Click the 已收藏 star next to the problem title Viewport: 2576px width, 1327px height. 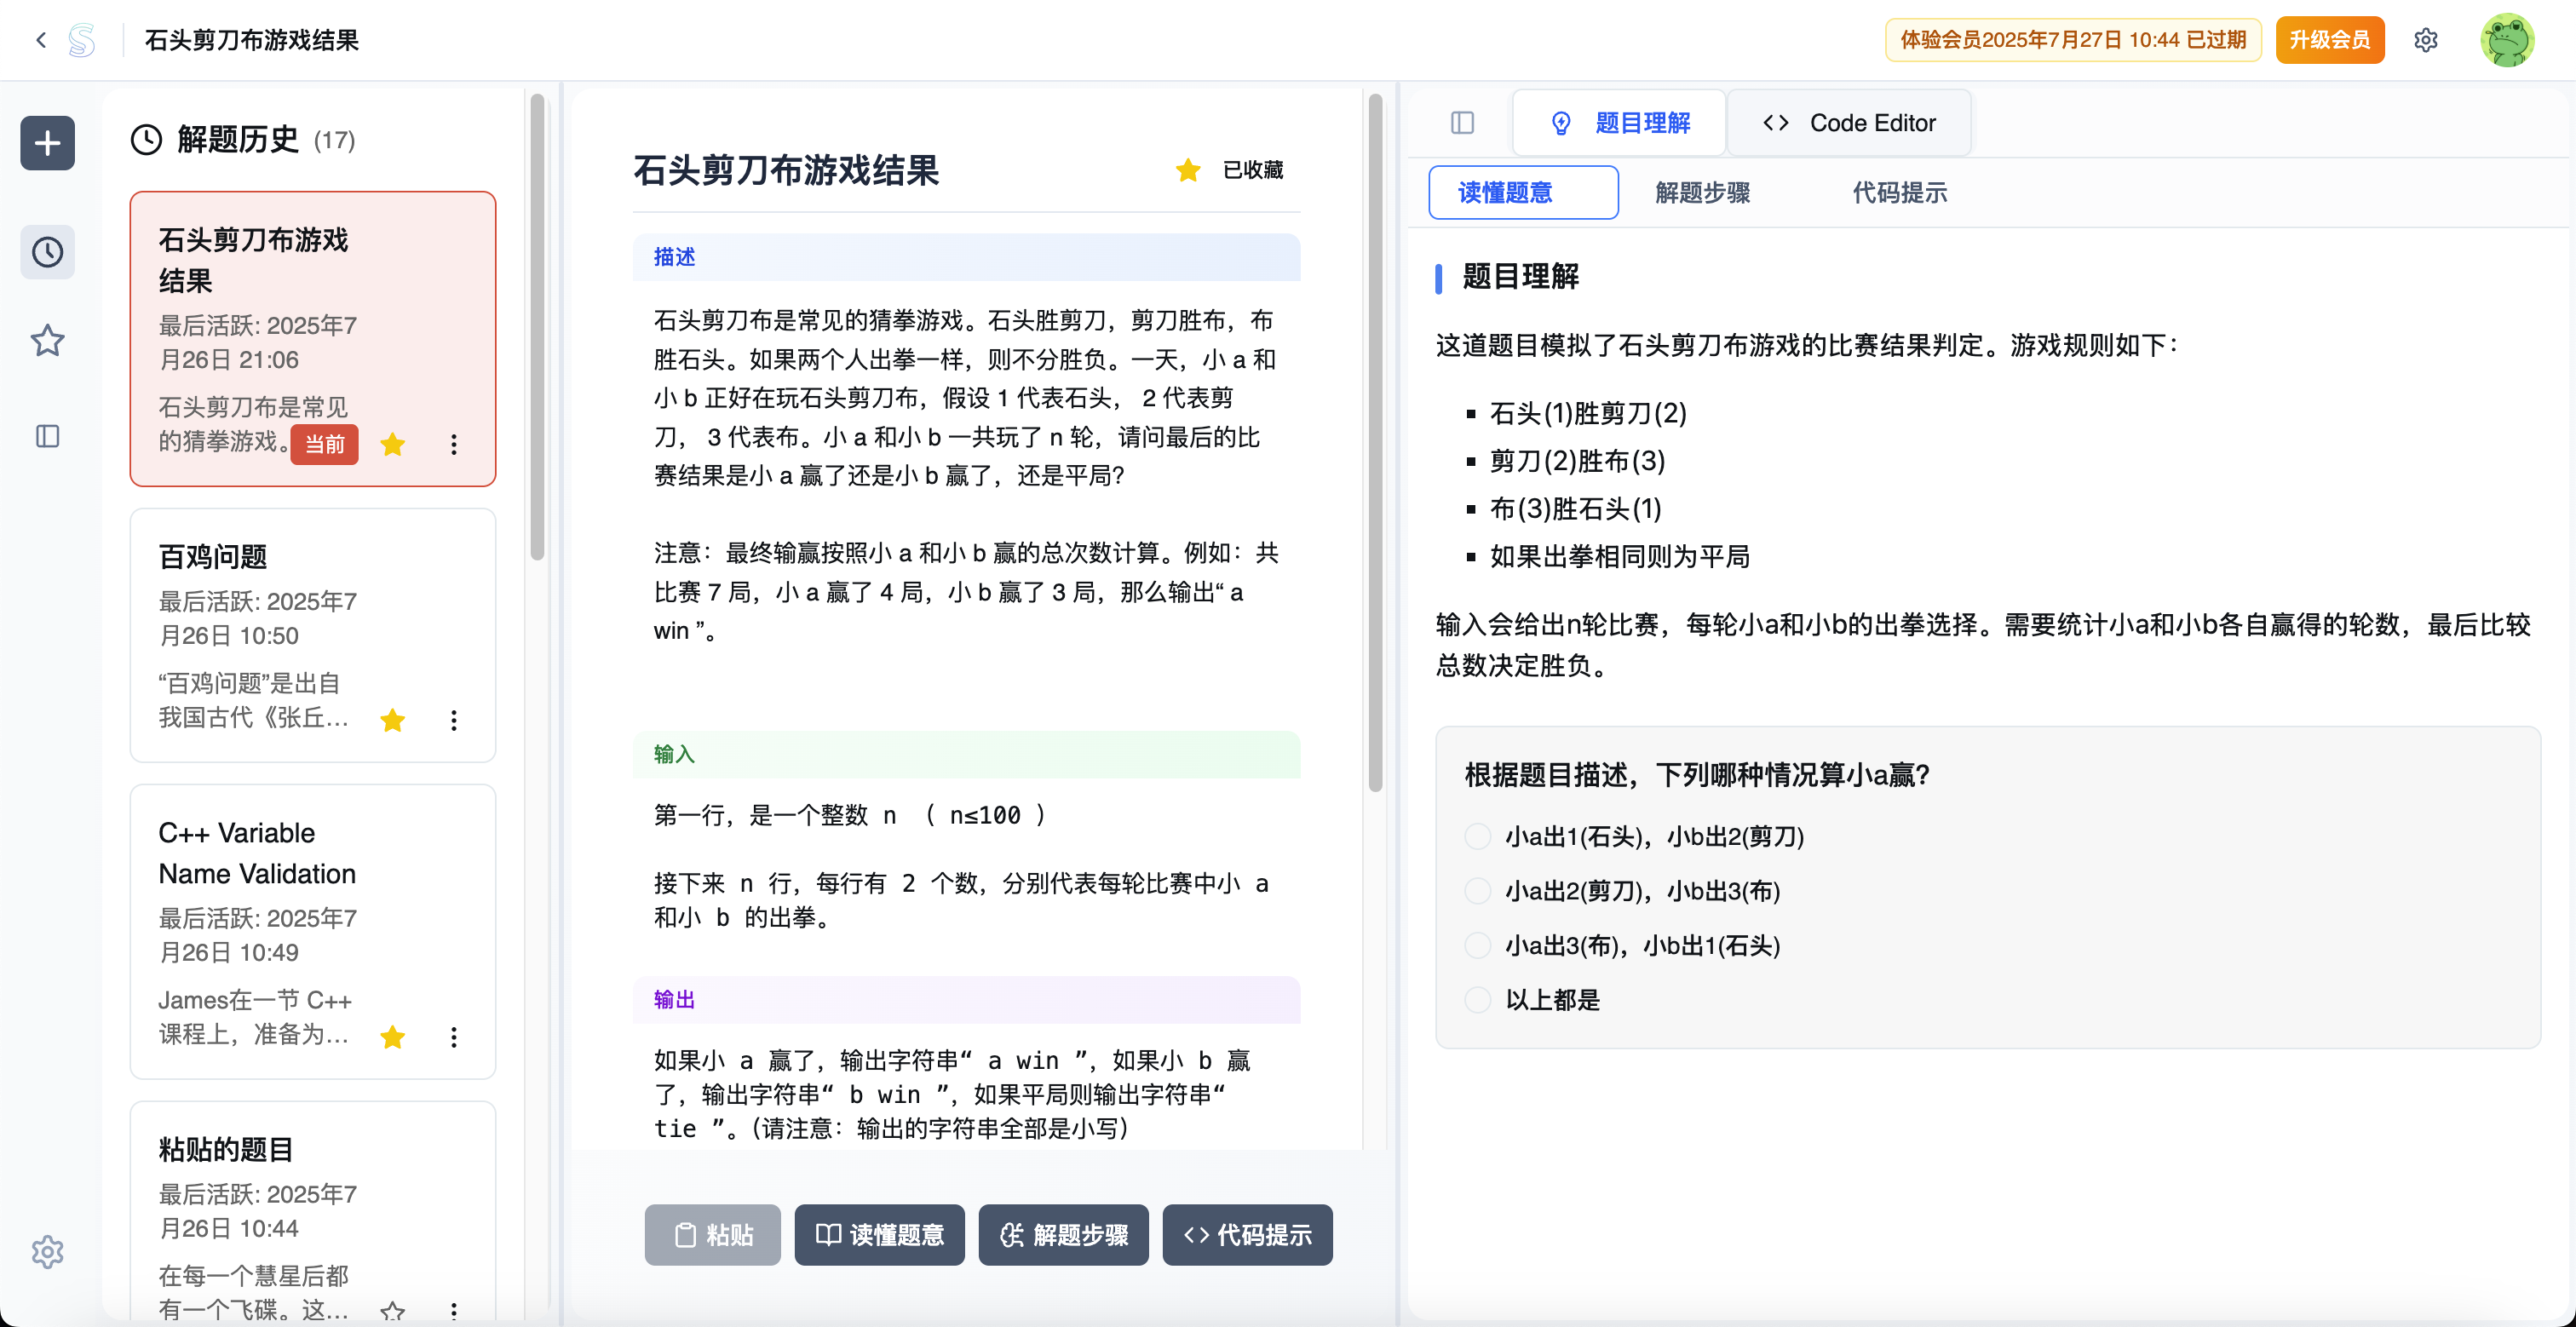click(x=1187, y=170)
